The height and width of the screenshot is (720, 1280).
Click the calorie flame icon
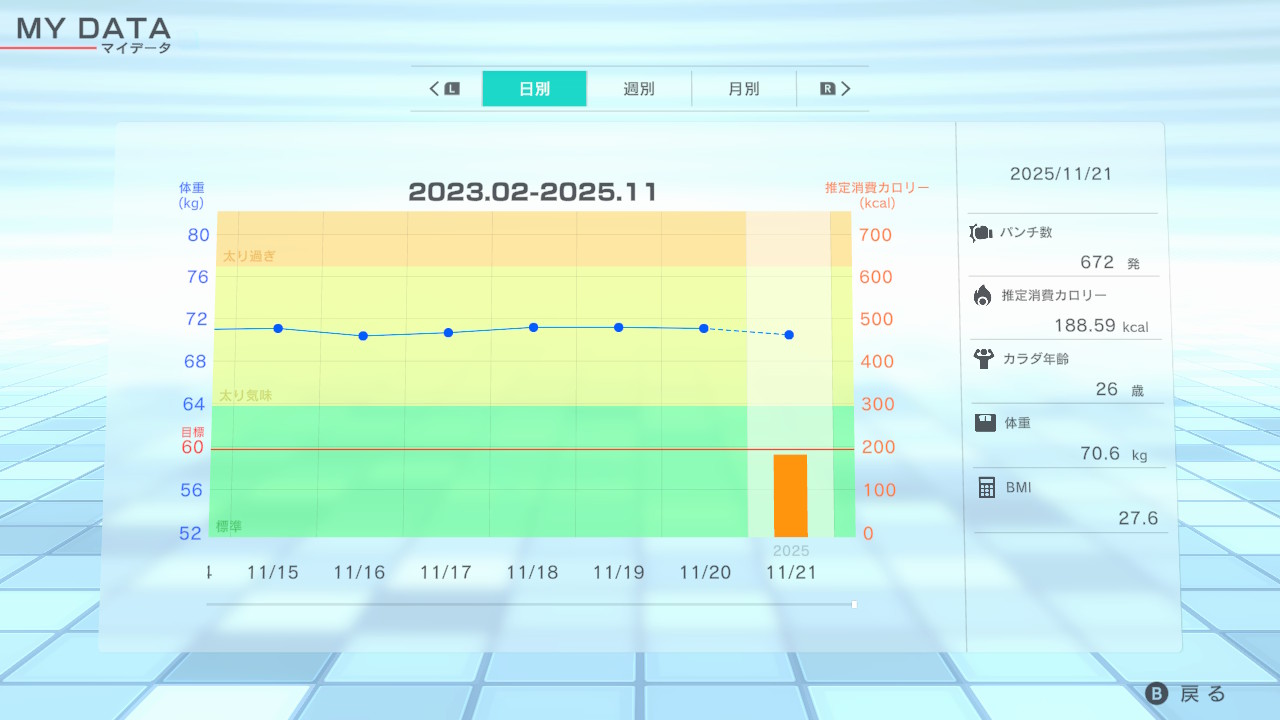pos(982,295)
